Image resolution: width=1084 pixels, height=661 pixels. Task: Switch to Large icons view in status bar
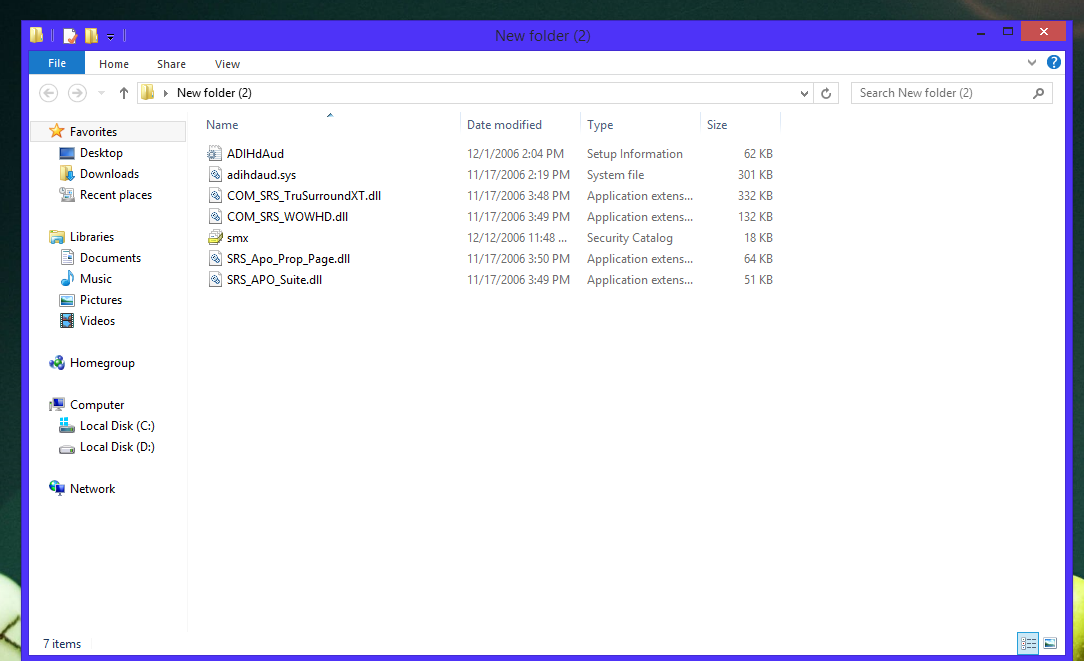coord(1049,644)
